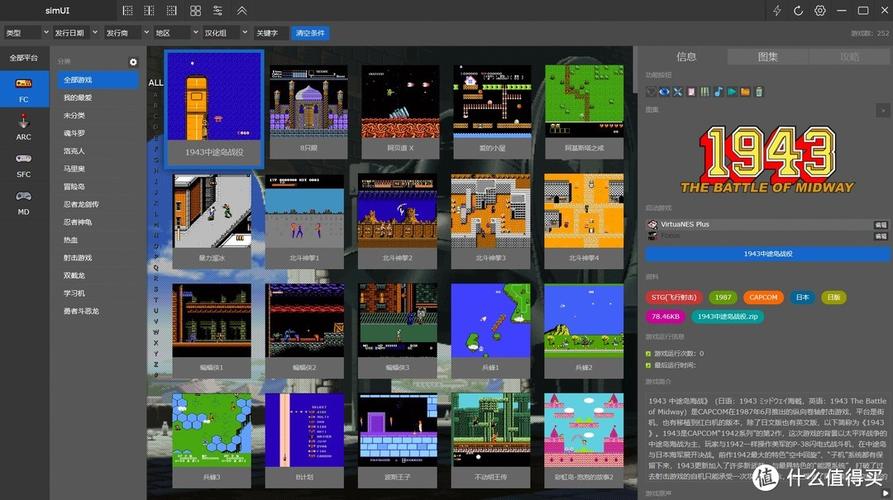Switch to the 图集 tab

pos(768,57)
